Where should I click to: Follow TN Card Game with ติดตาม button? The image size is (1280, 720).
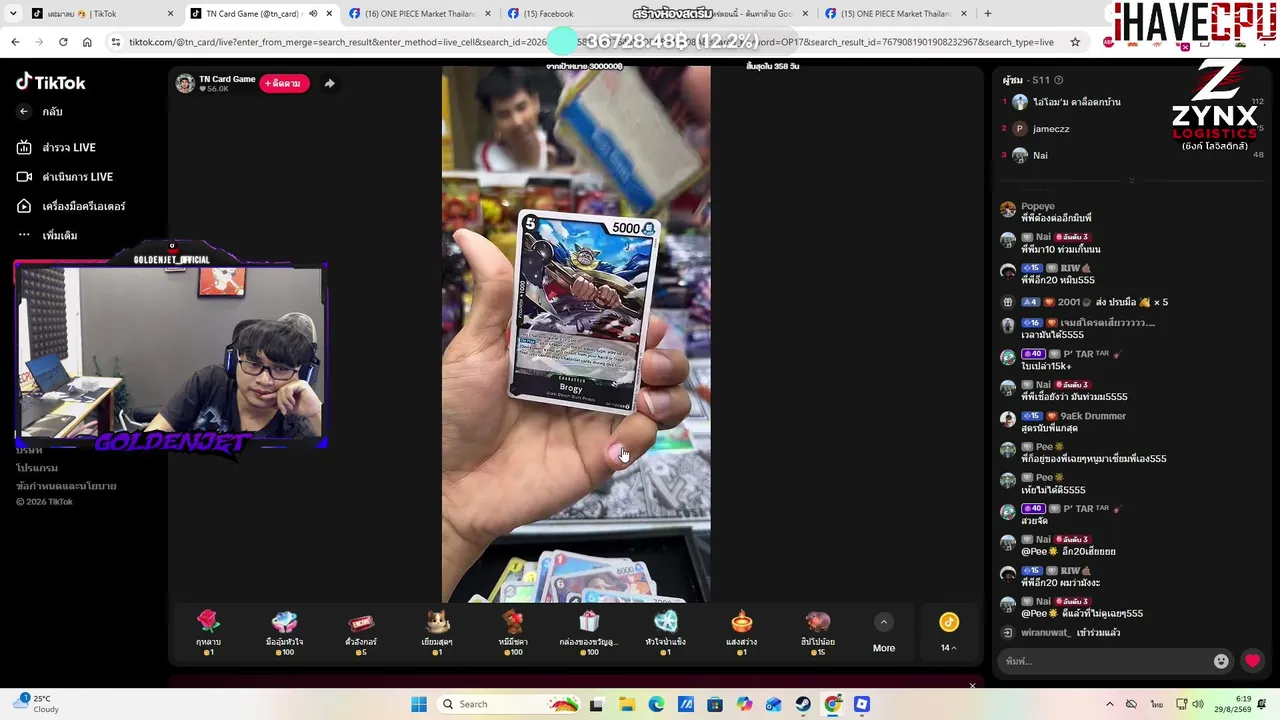tap(284, 83)
